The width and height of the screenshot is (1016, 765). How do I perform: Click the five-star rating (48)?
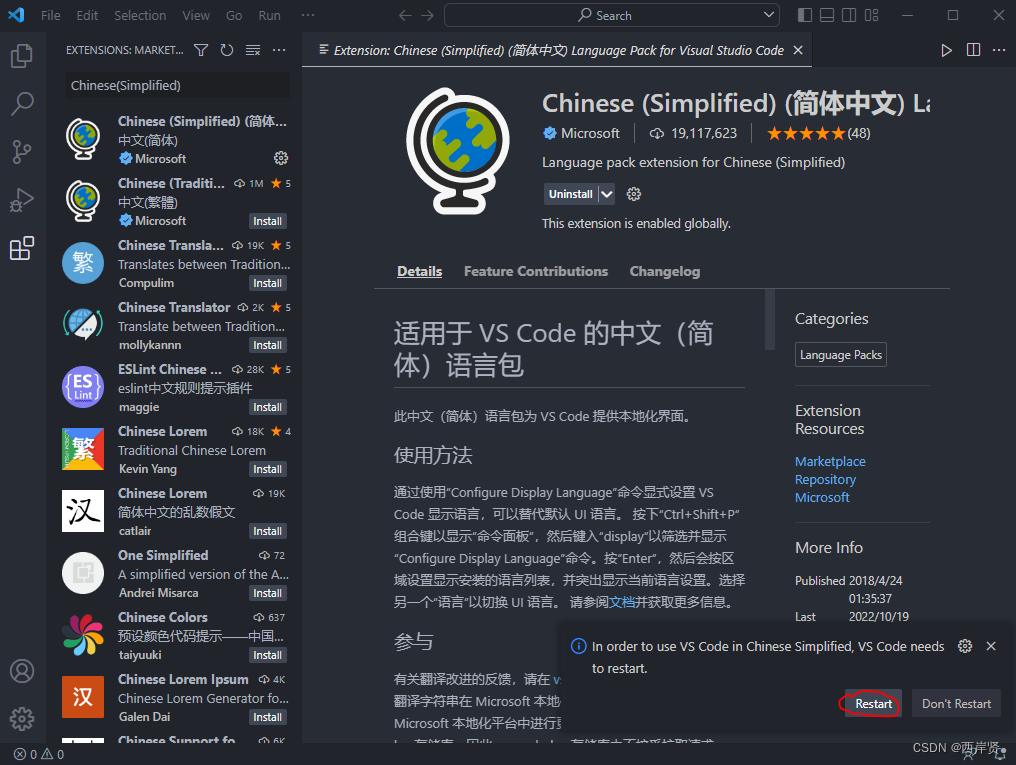[818, 133]
